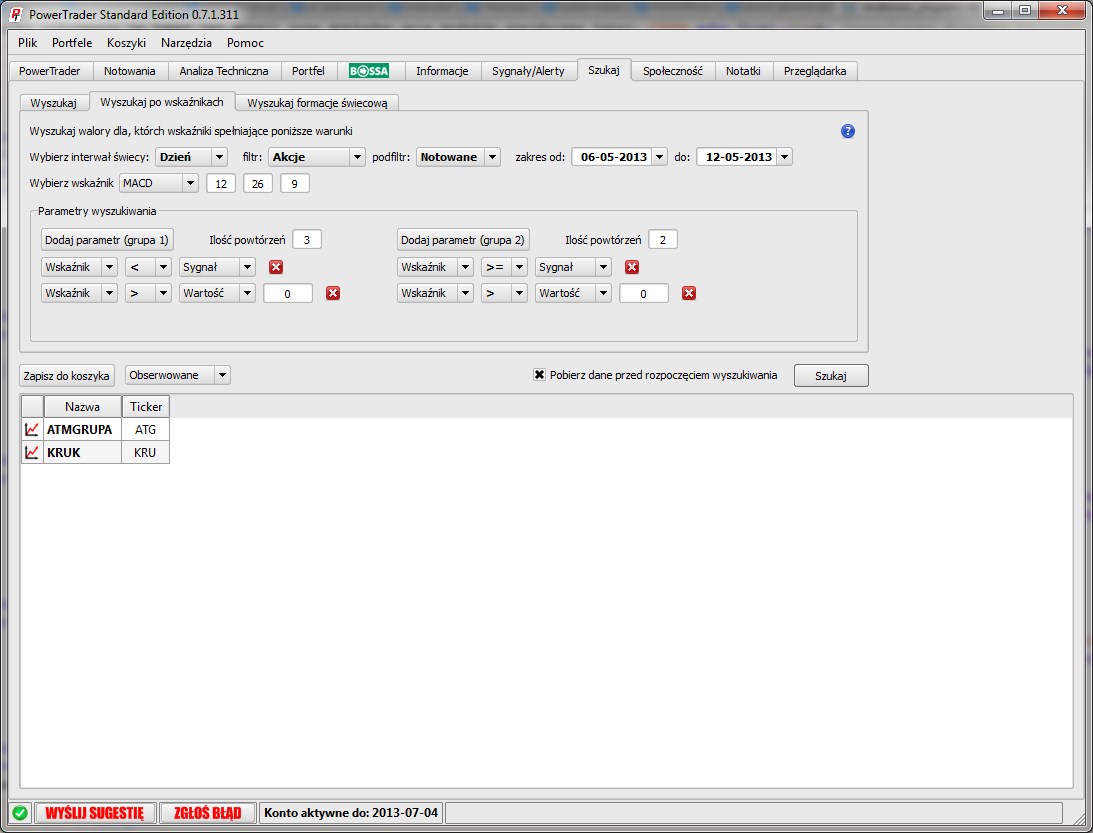
Task: Open the BOSSA logo tab
Action: pyautogui.click(x=369, y=71)
